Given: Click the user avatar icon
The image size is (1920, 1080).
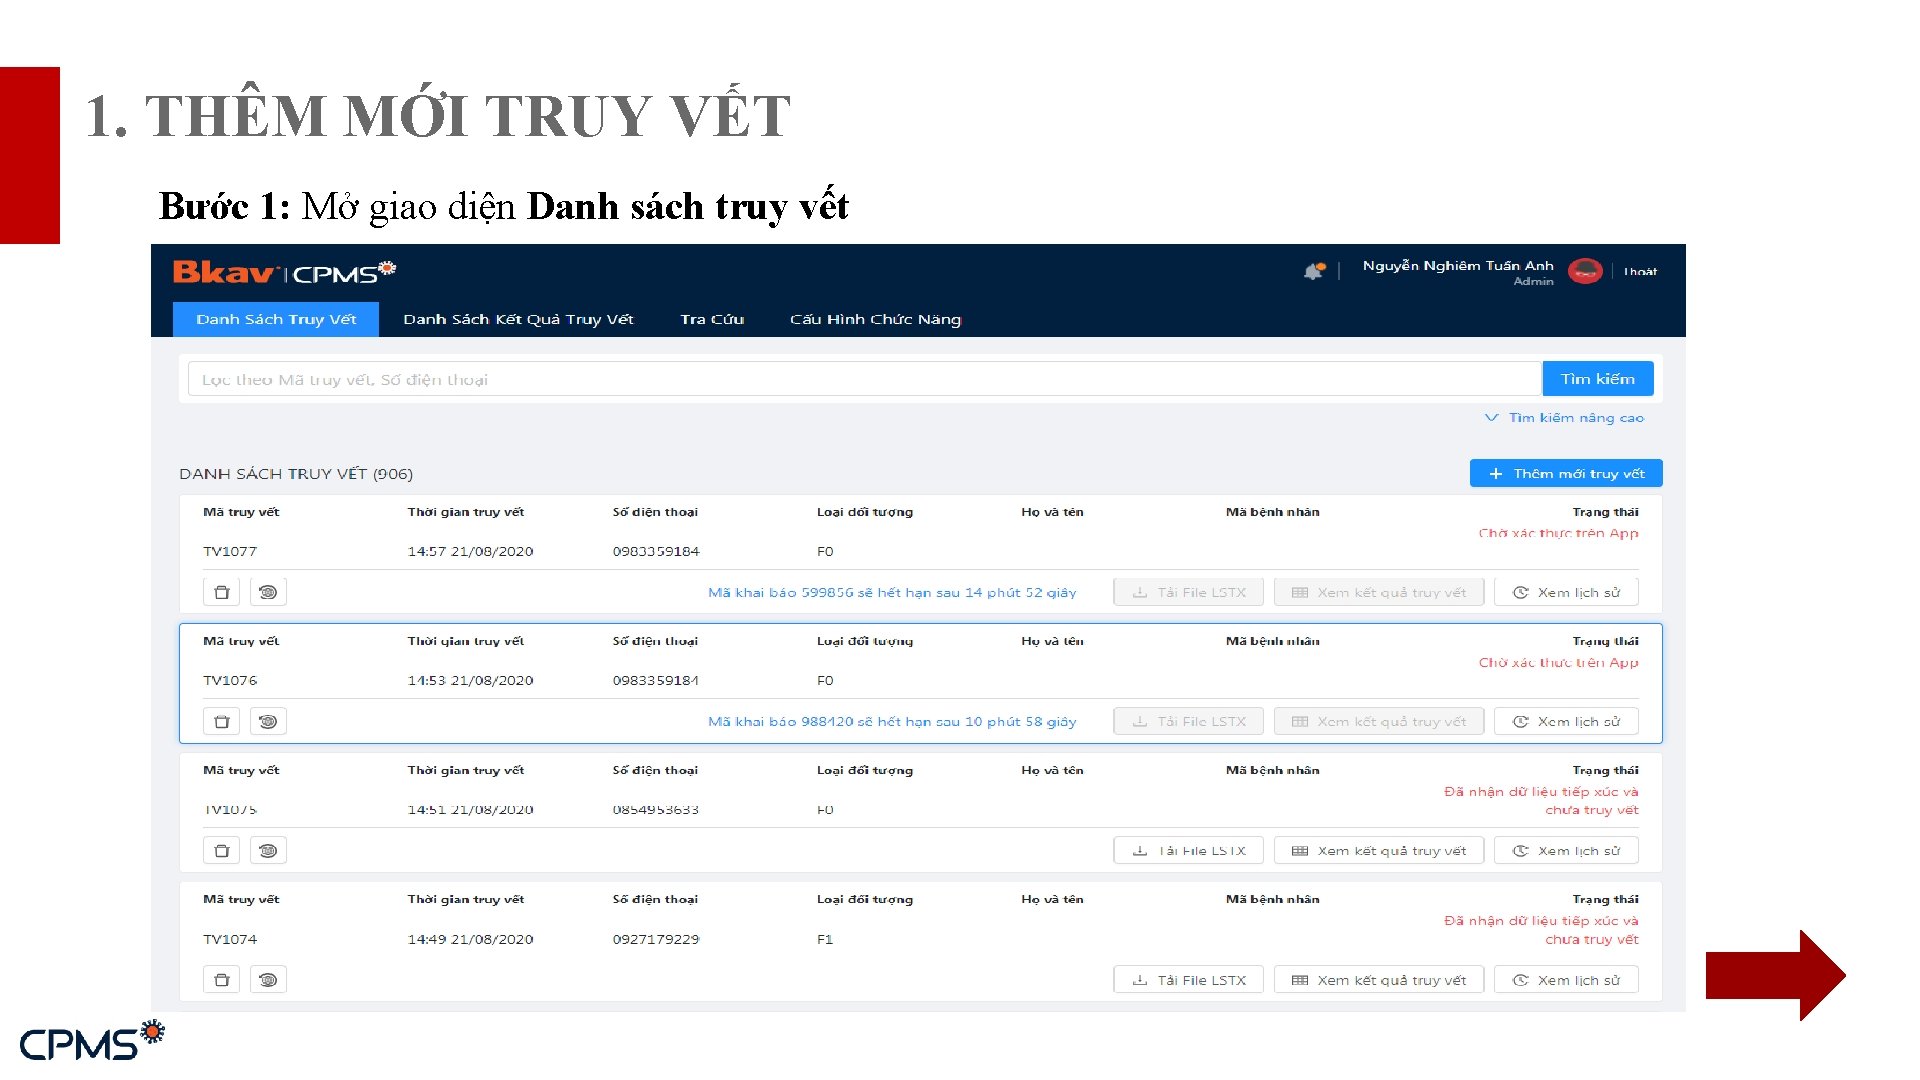Looking at the screenshot, I should (x=1585, y=271).
